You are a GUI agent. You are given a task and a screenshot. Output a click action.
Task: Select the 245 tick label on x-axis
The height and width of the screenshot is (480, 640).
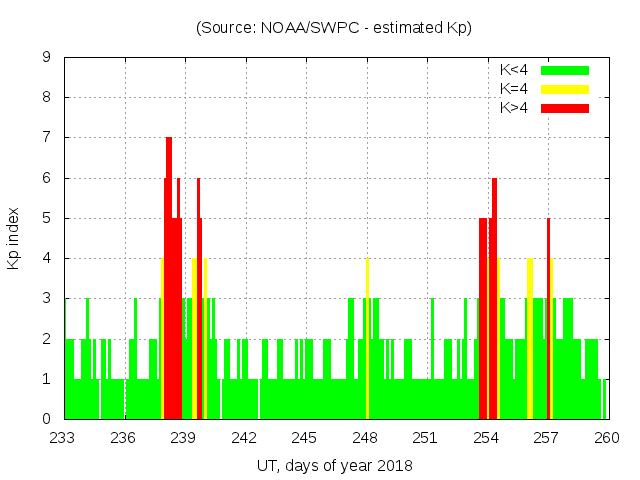(x=305, y=437)
